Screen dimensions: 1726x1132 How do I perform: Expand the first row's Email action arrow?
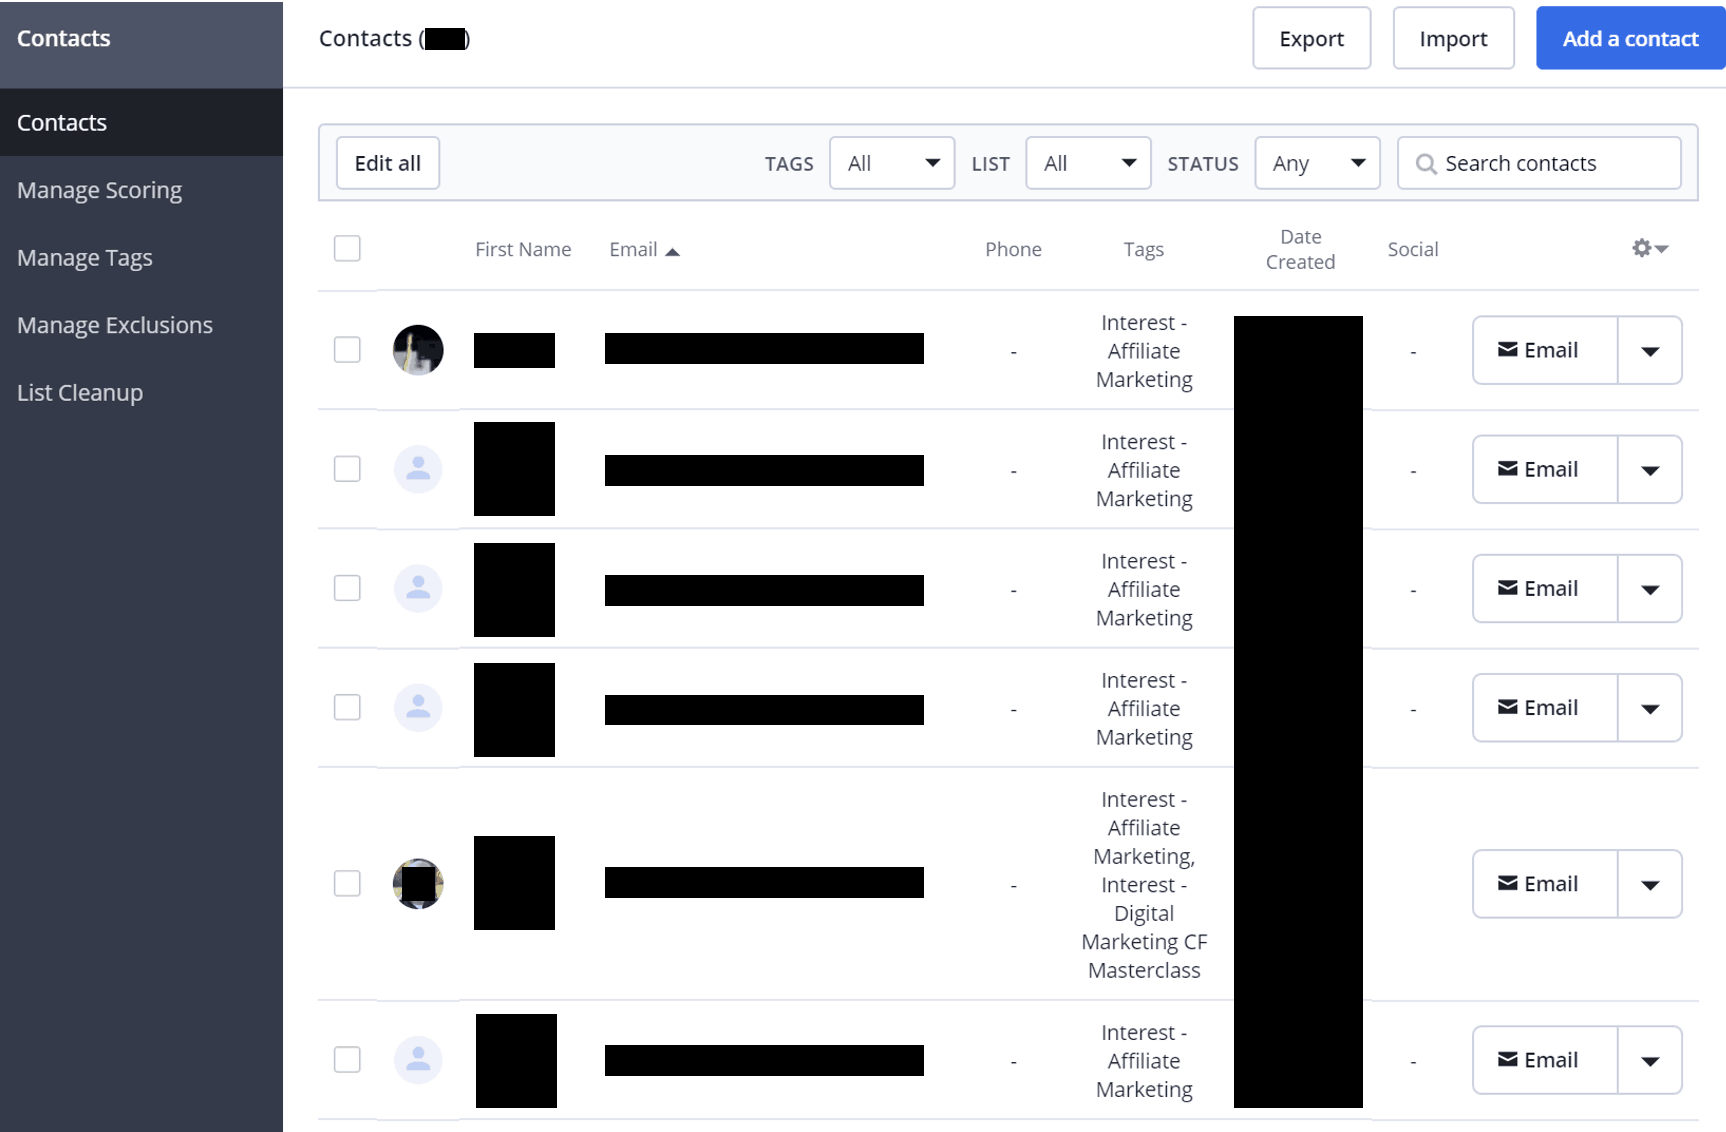point(1650,351)
